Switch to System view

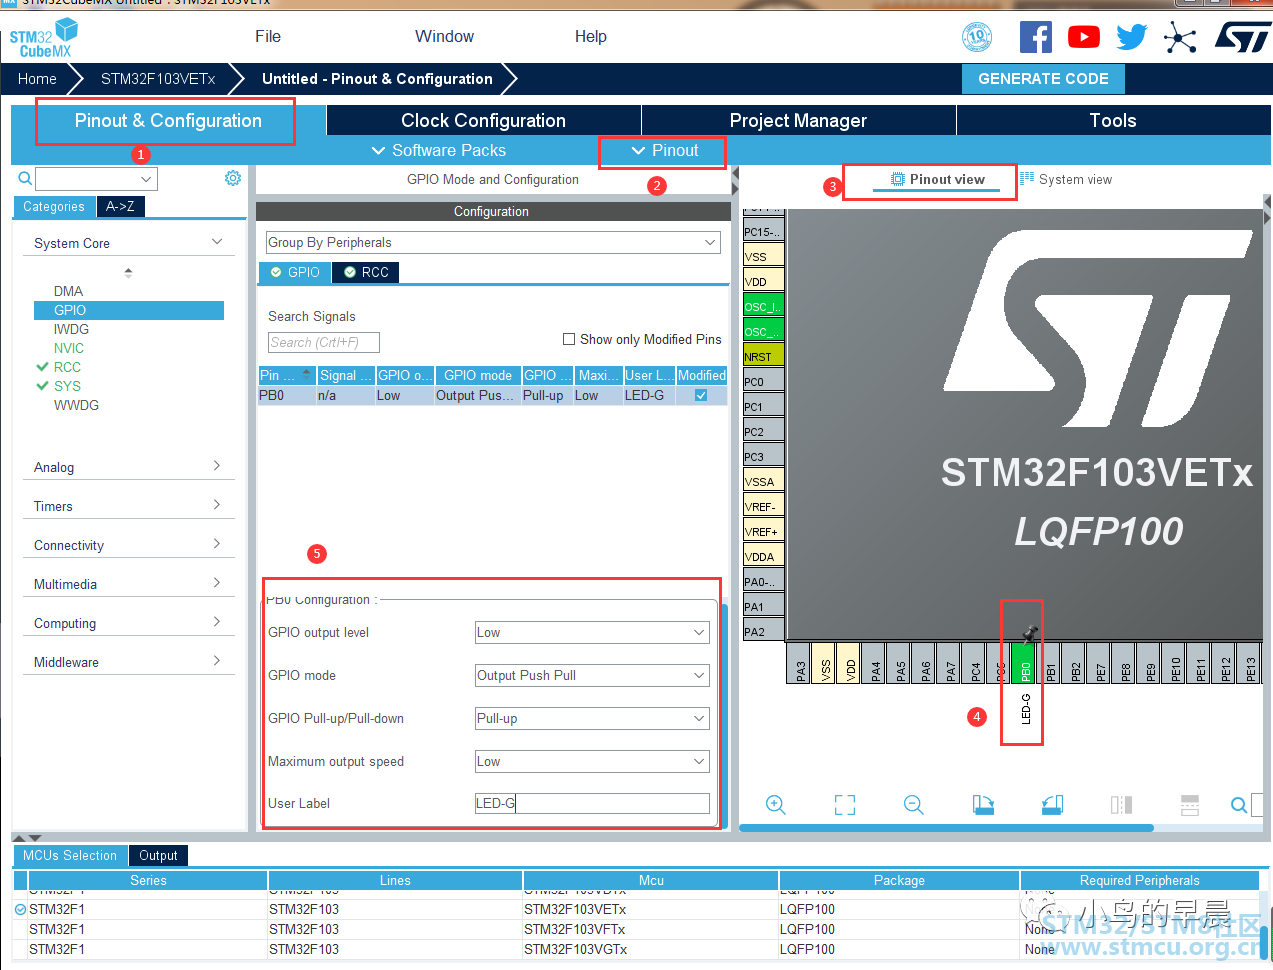pos(1065,179)
